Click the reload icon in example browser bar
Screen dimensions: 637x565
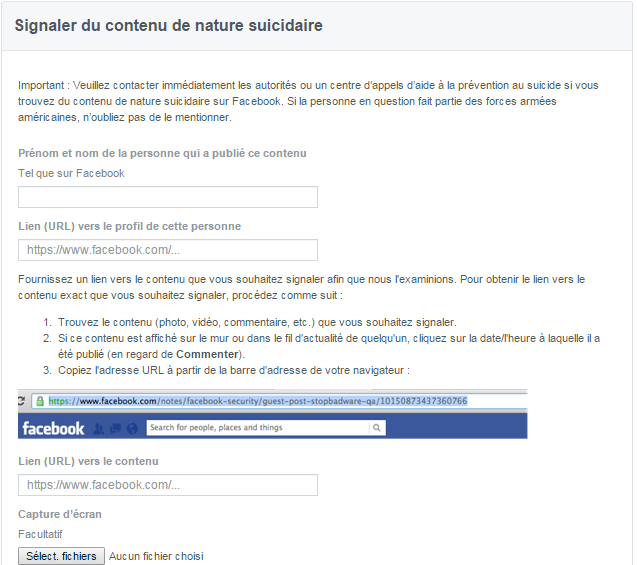point(21,401)
